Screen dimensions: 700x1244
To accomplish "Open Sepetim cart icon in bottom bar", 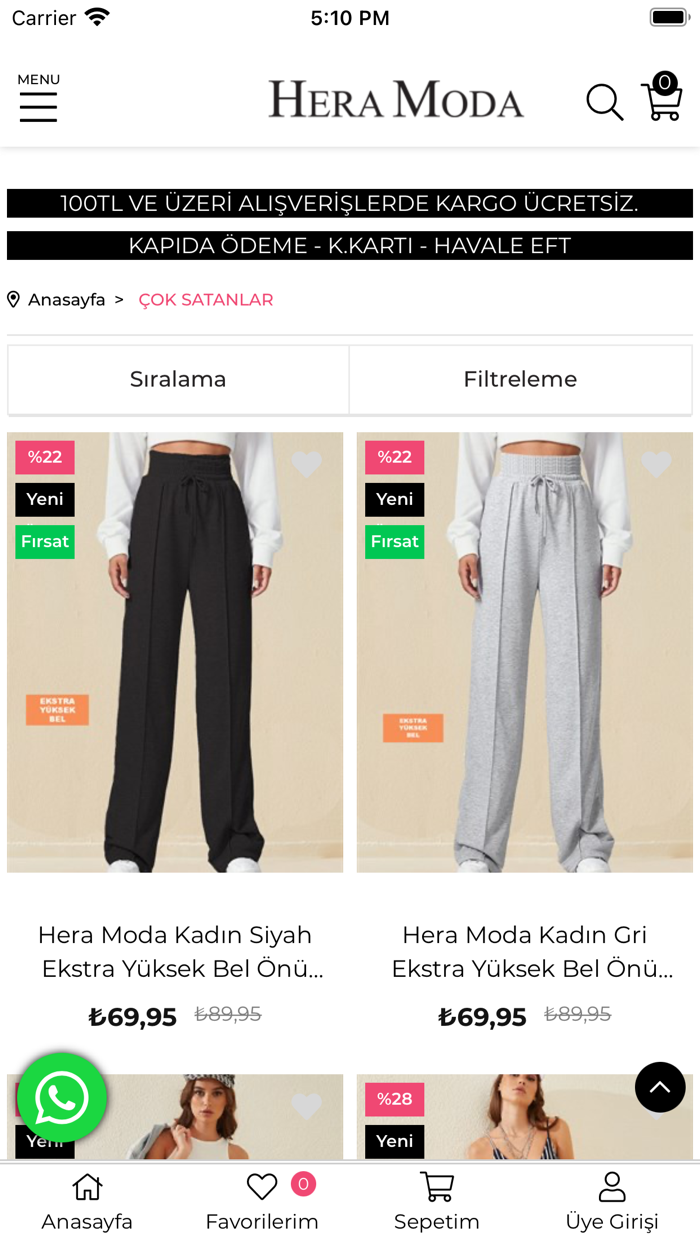I will (x=436, y=1186).
